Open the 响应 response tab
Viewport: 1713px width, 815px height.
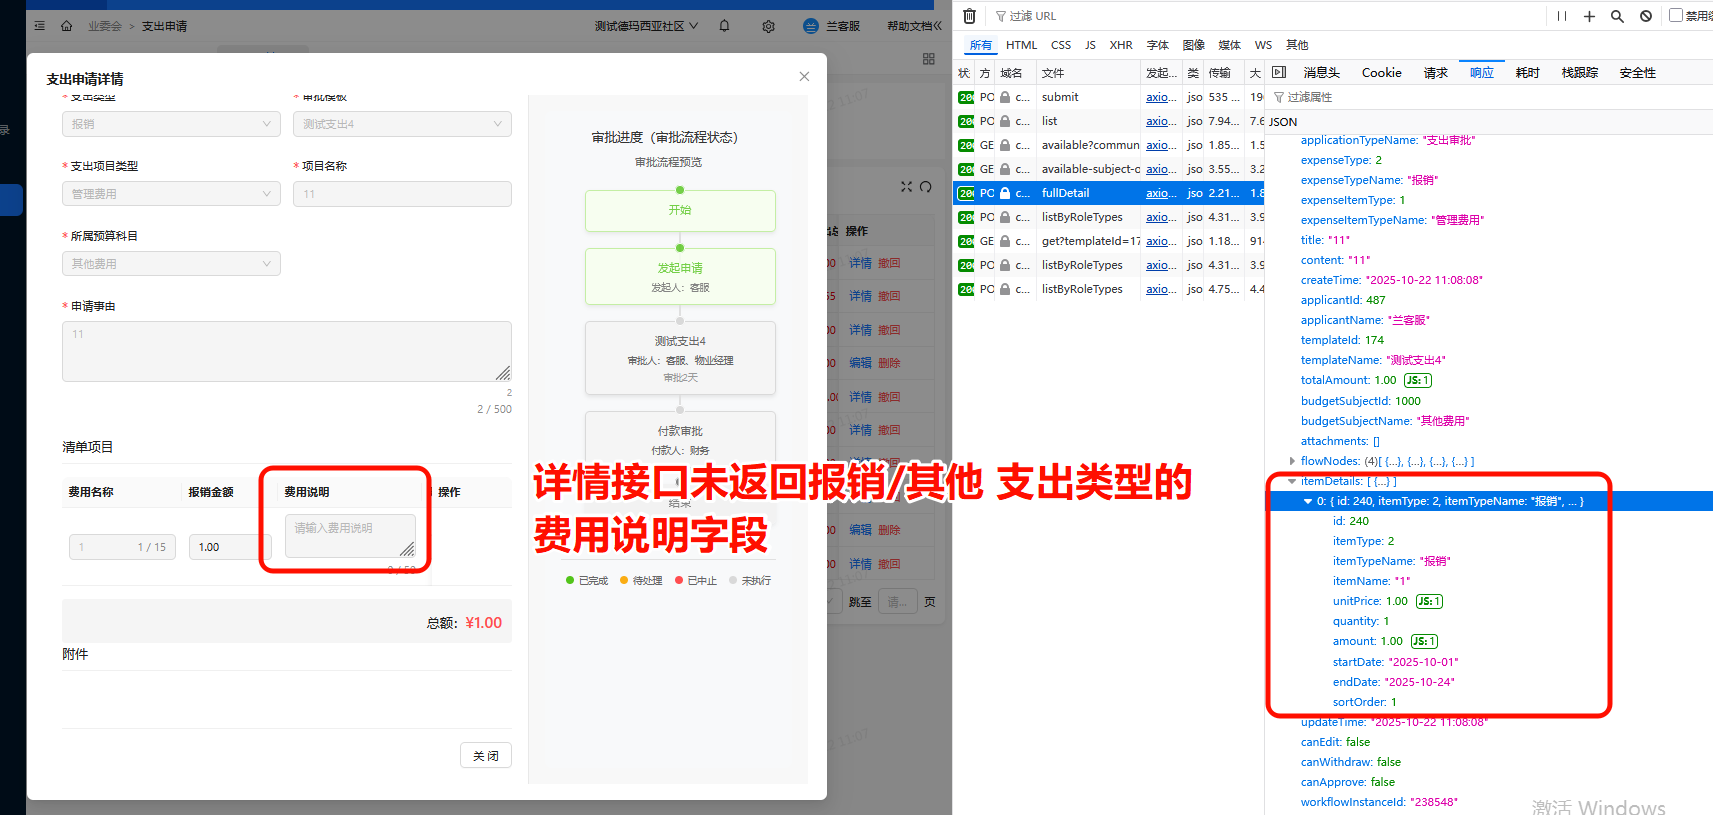[x=1482, y=73]
